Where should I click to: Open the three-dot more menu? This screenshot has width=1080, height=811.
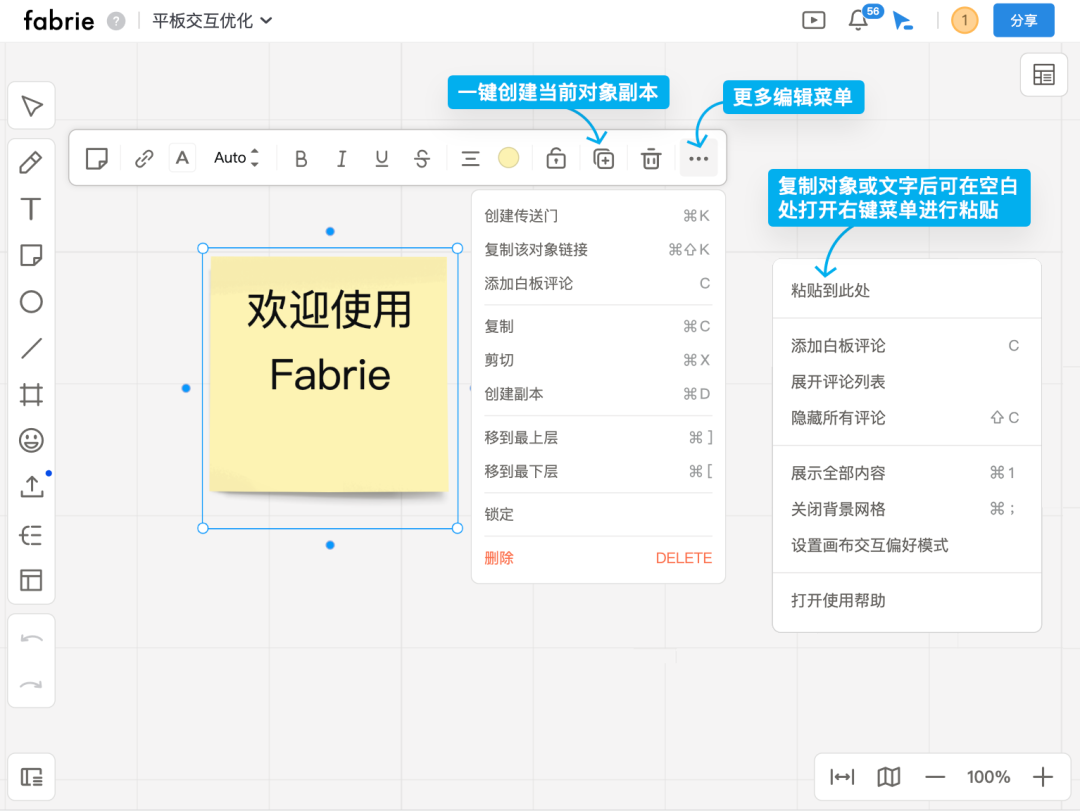[698, 158]
